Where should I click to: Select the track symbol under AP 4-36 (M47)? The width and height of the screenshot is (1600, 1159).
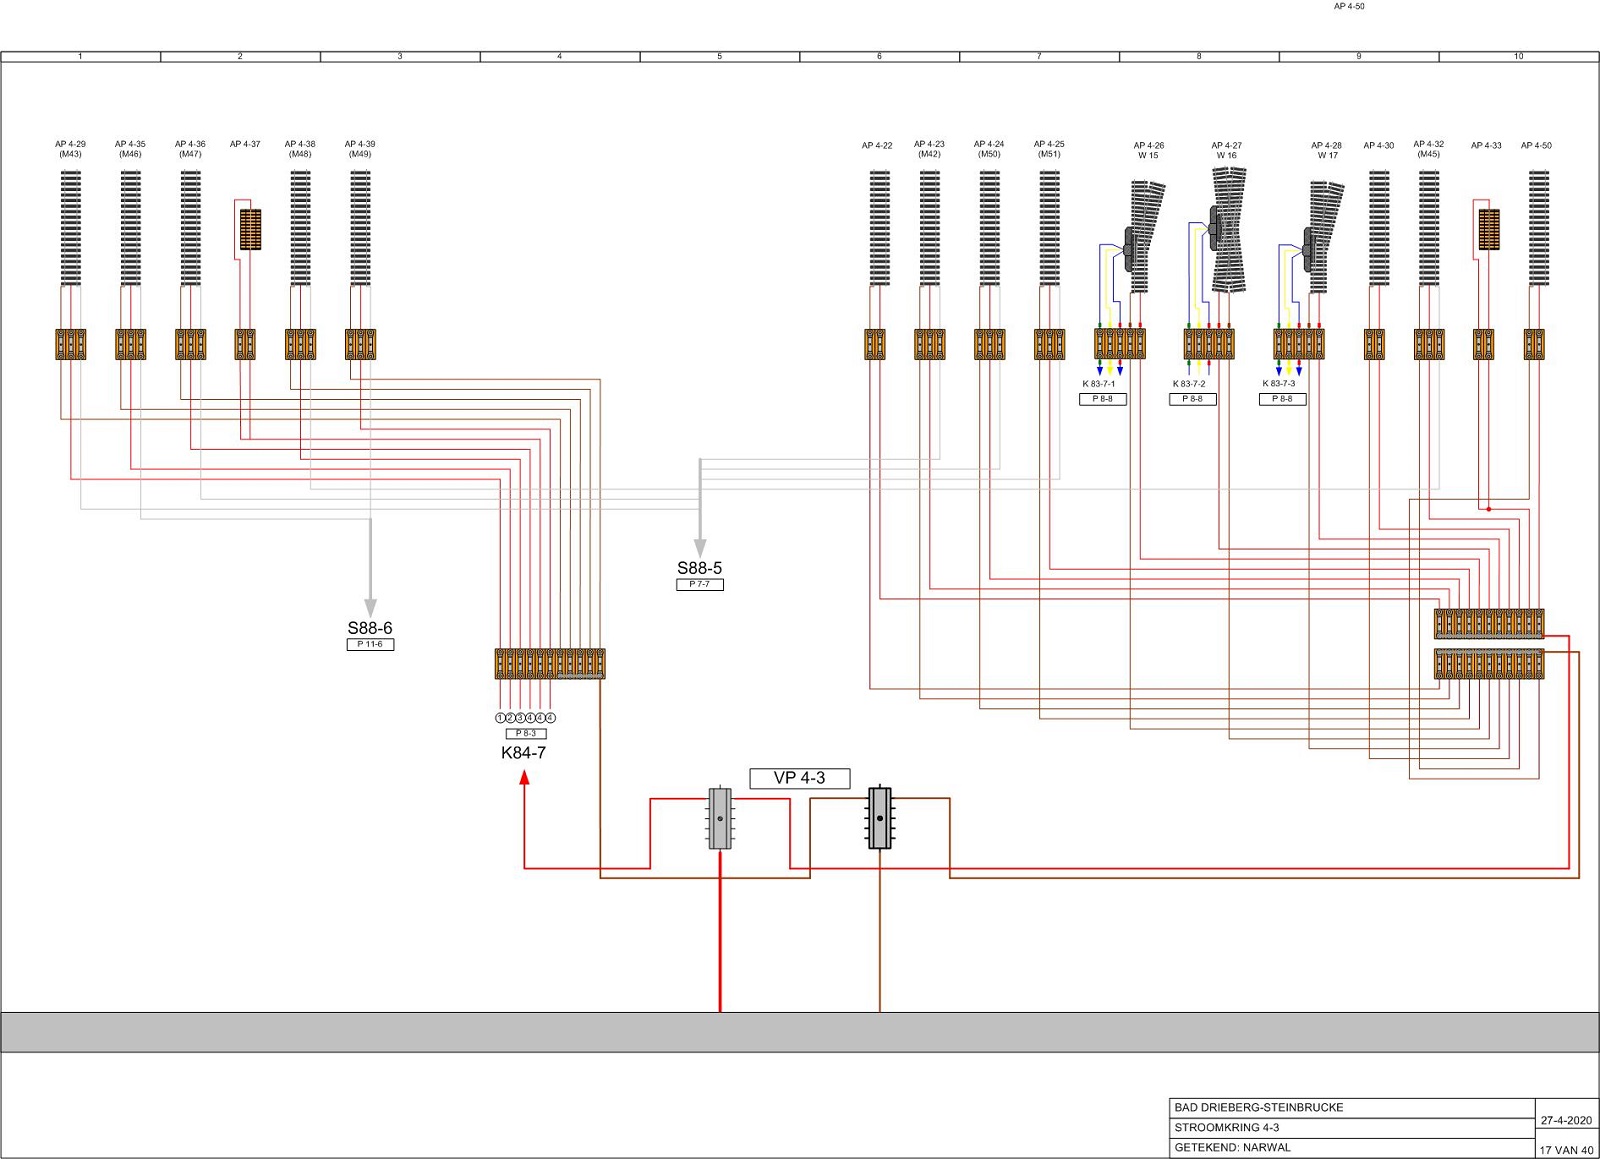[x=191, y=228]
